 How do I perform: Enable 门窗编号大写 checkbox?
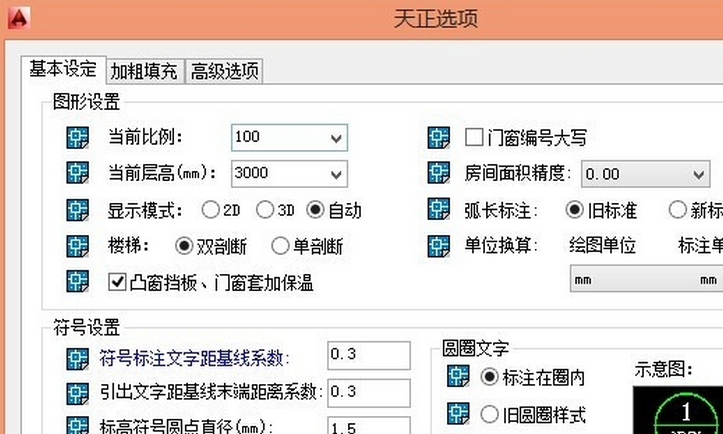(x=474, y=137)
